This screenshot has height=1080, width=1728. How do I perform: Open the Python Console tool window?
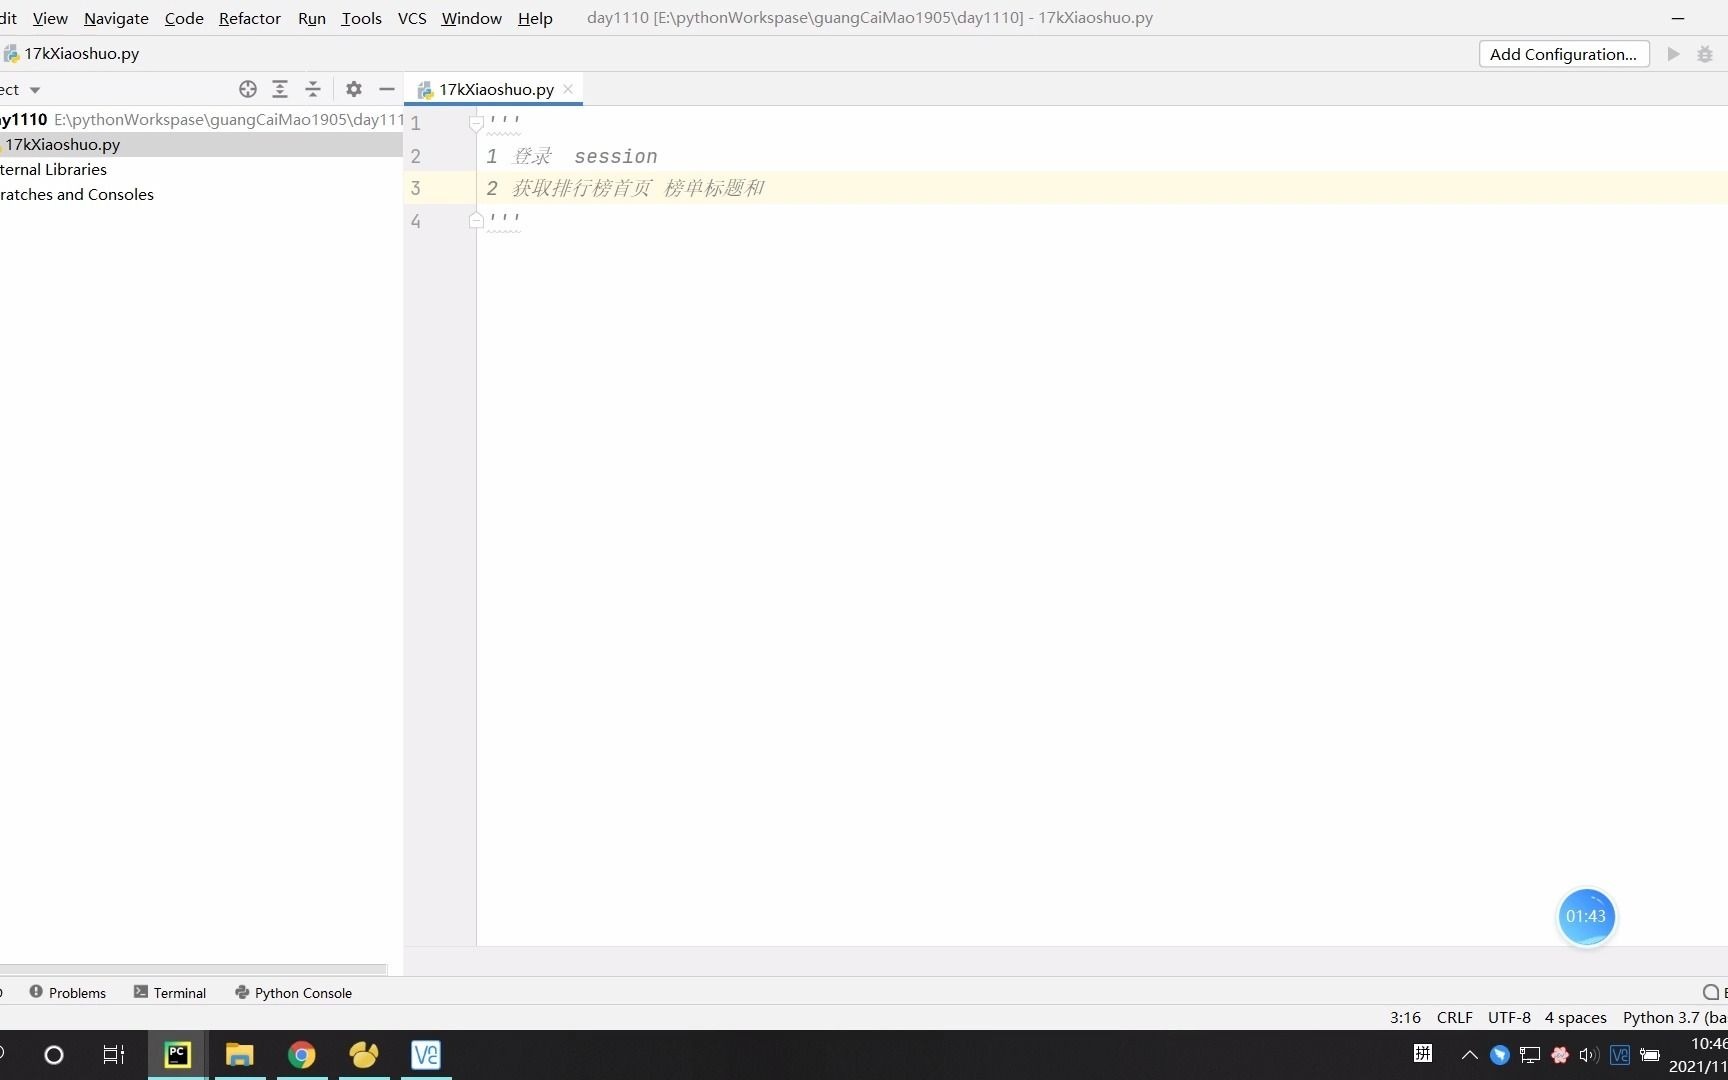(293, 992)
